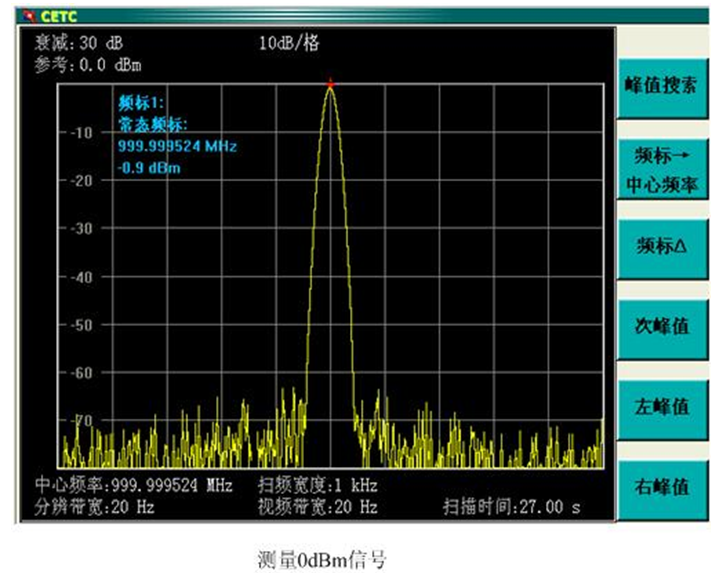Click the 衰减: 30 dB attenuation readout
711x573 pixels.
point(79,44)
